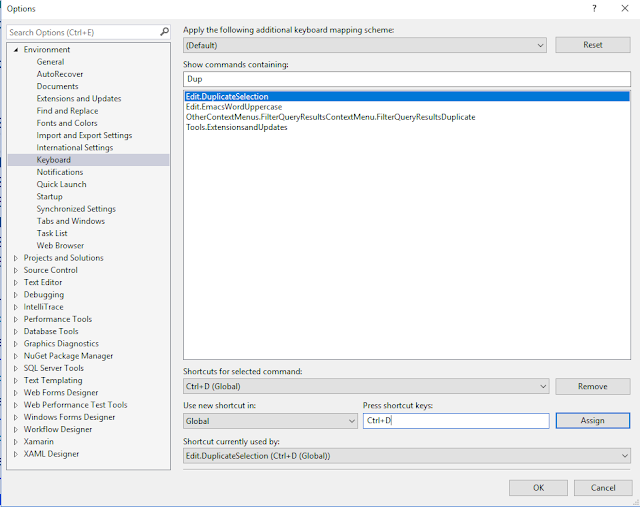Select Task List settings
The width and height of the screenshot is (640, 507).
tap(52, 233)
